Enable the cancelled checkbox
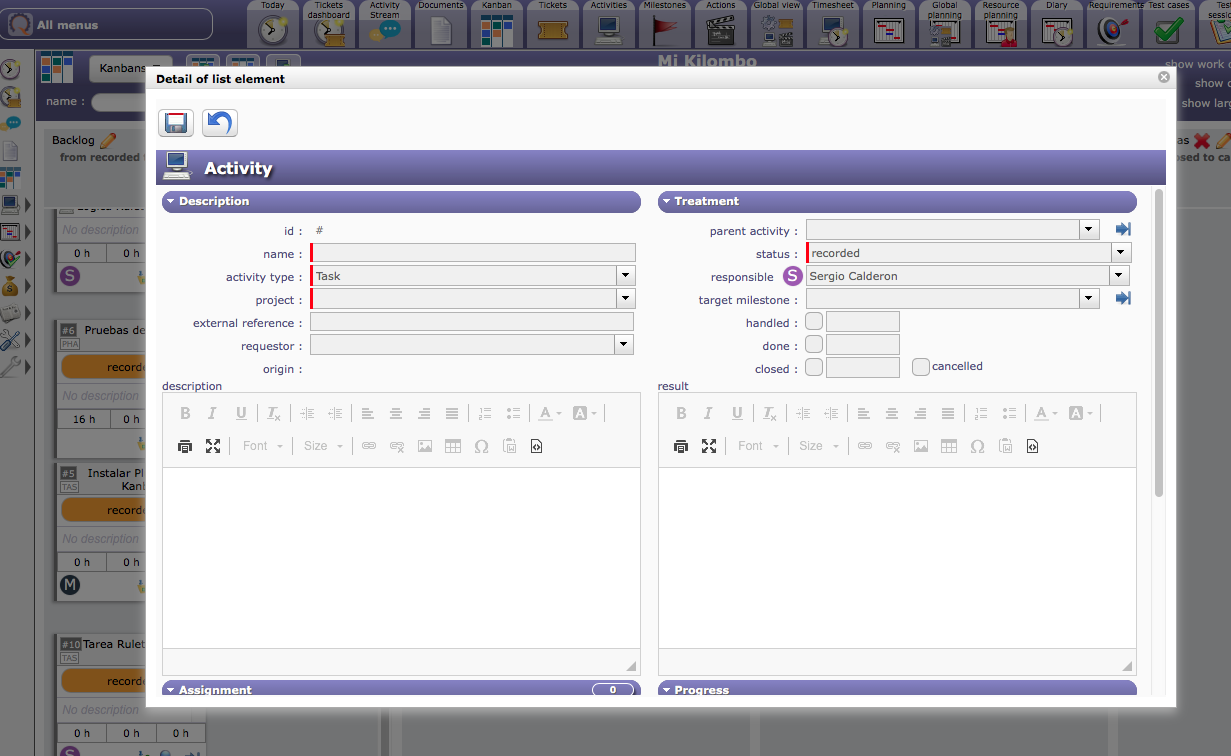 point(921,367)
